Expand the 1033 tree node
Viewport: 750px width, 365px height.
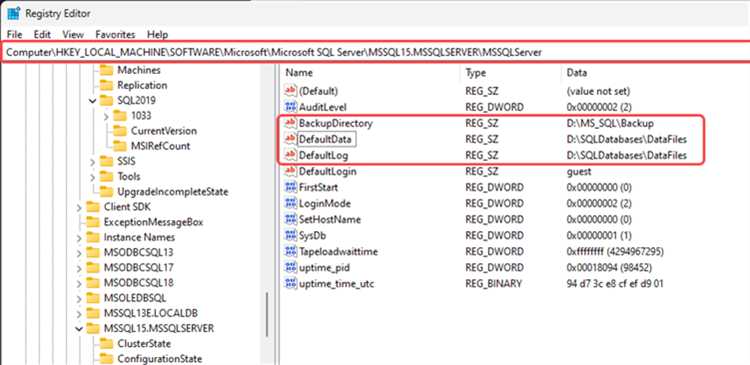pyautogui.click(x=106, y=116)
